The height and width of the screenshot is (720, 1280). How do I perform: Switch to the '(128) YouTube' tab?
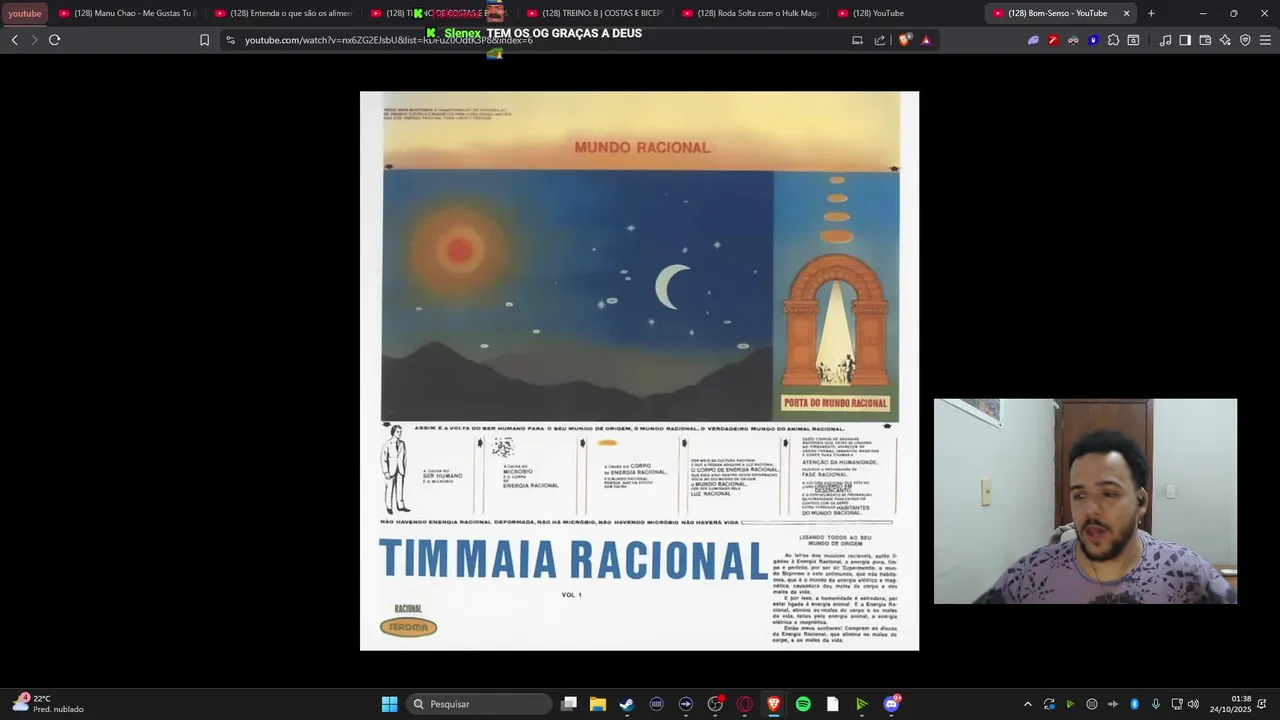tap(905, 13)
